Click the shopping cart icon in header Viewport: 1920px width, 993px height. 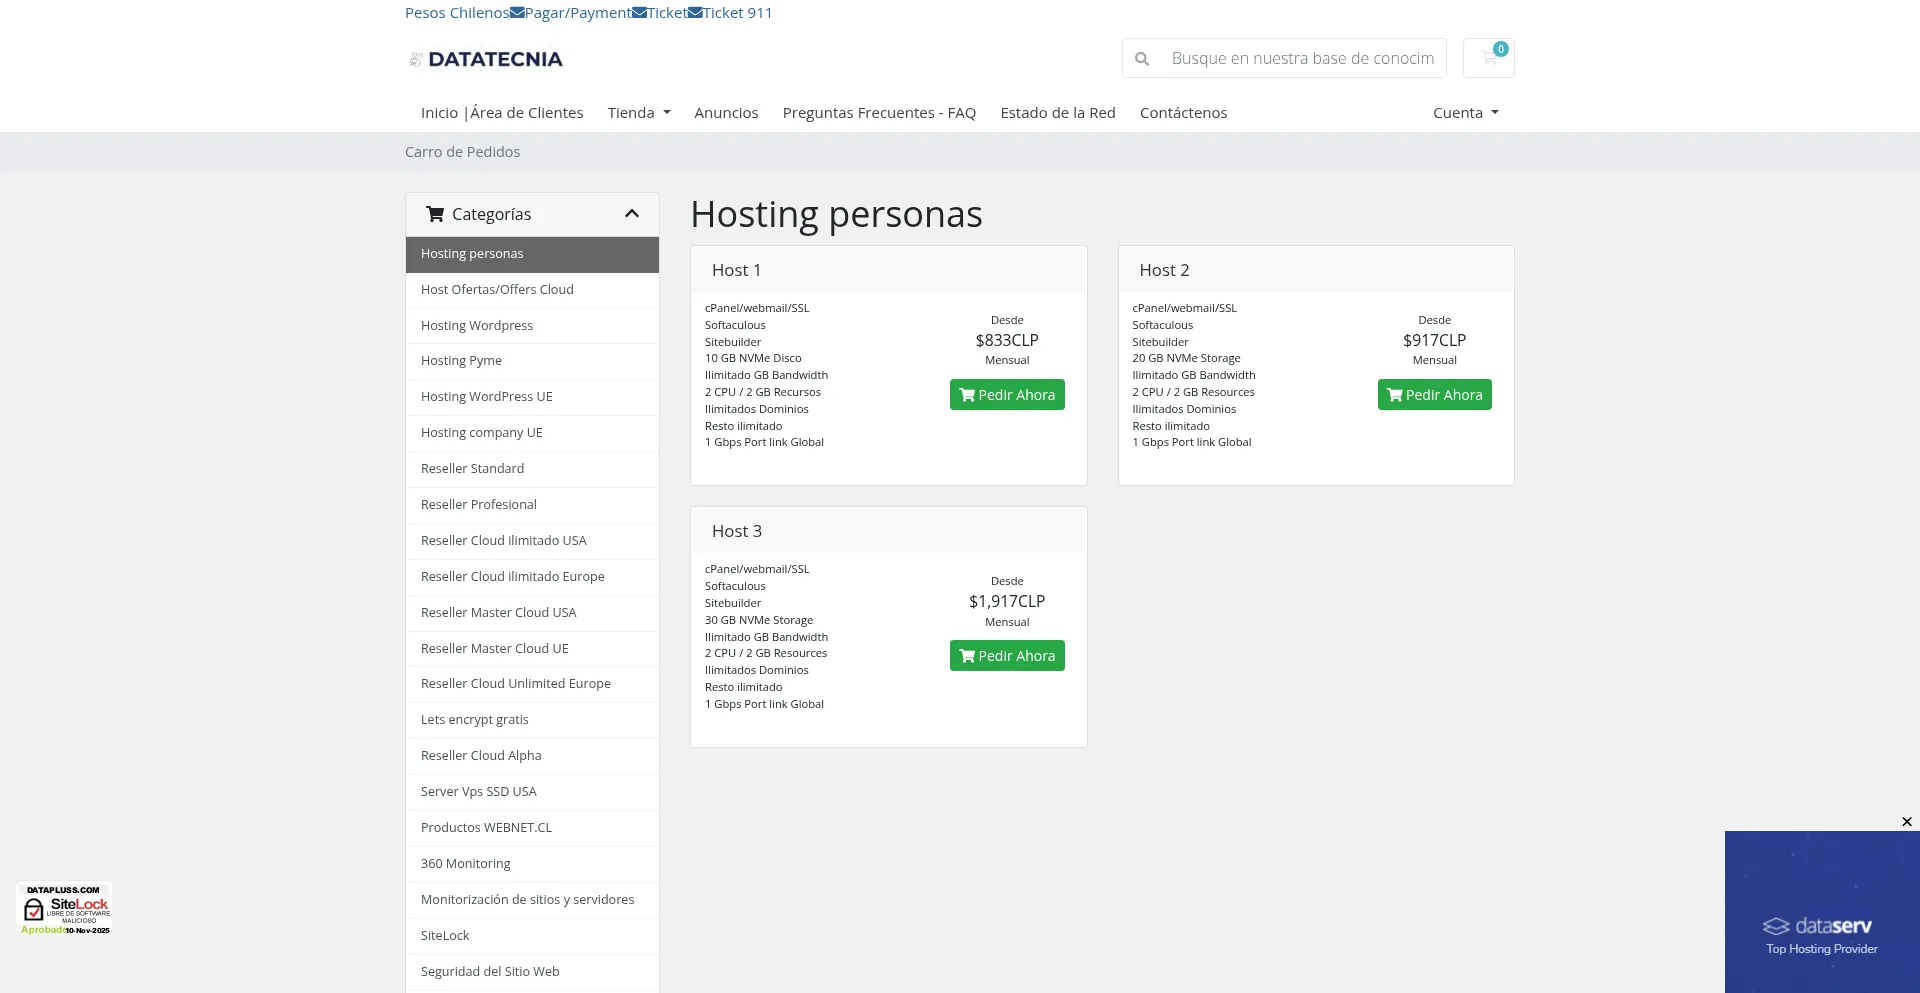pos(1488,58)
